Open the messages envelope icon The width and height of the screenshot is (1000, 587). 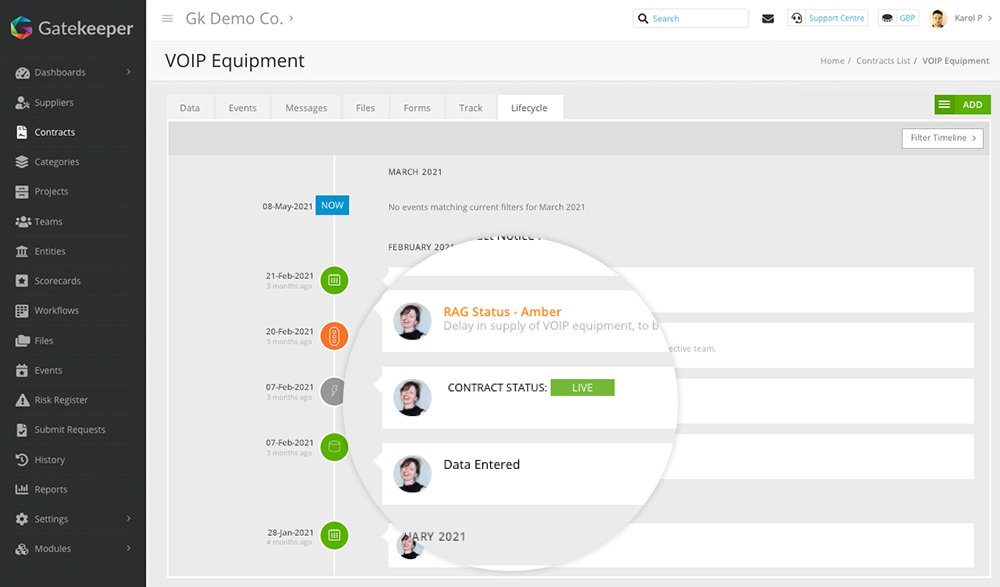[768, 18]
